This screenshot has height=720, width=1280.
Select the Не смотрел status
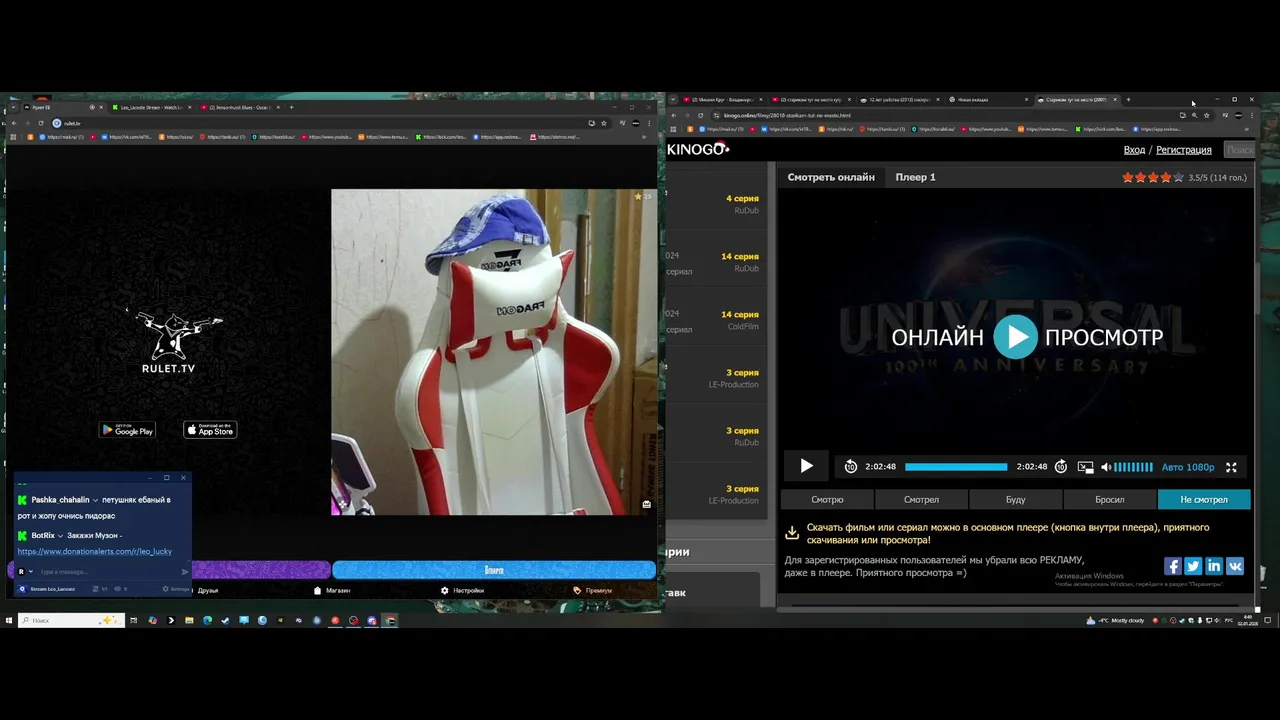[1204, 499]
